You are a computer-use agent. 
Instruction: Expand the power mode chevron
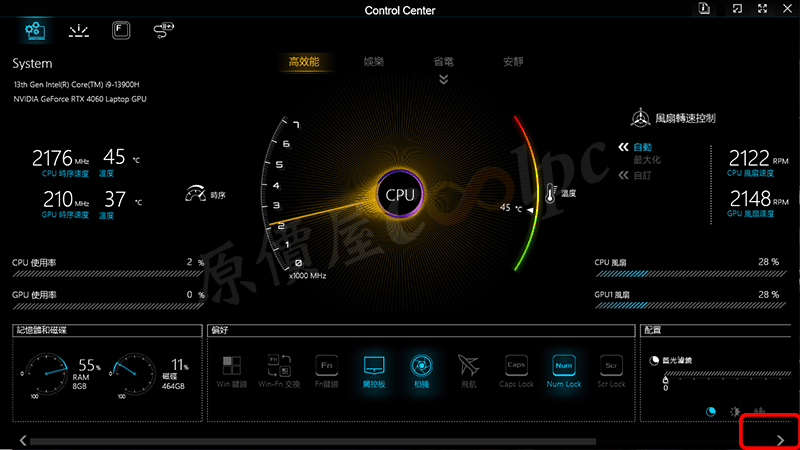point(444,80)
